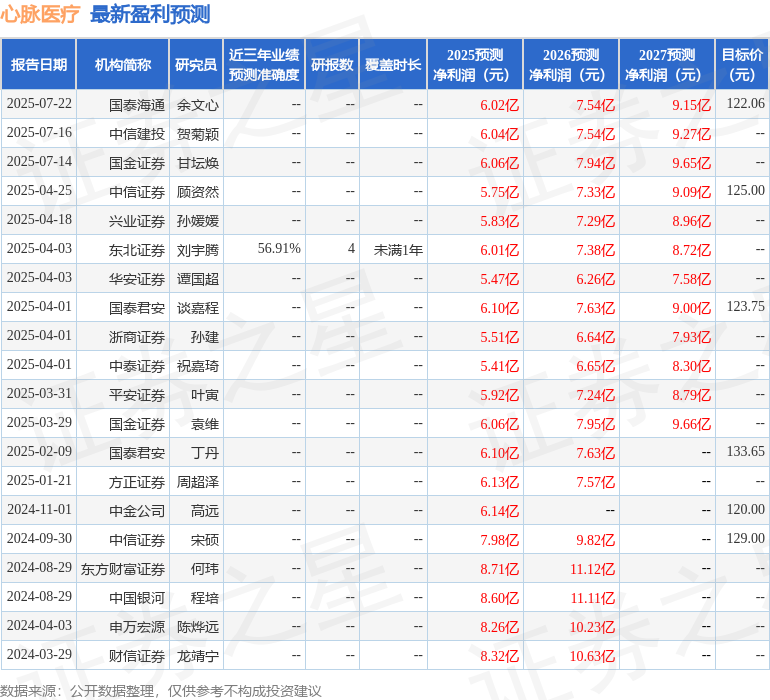Open the 东方财富证券 institution entry
The image size is (770, 700).
click(x=123, y=568)
